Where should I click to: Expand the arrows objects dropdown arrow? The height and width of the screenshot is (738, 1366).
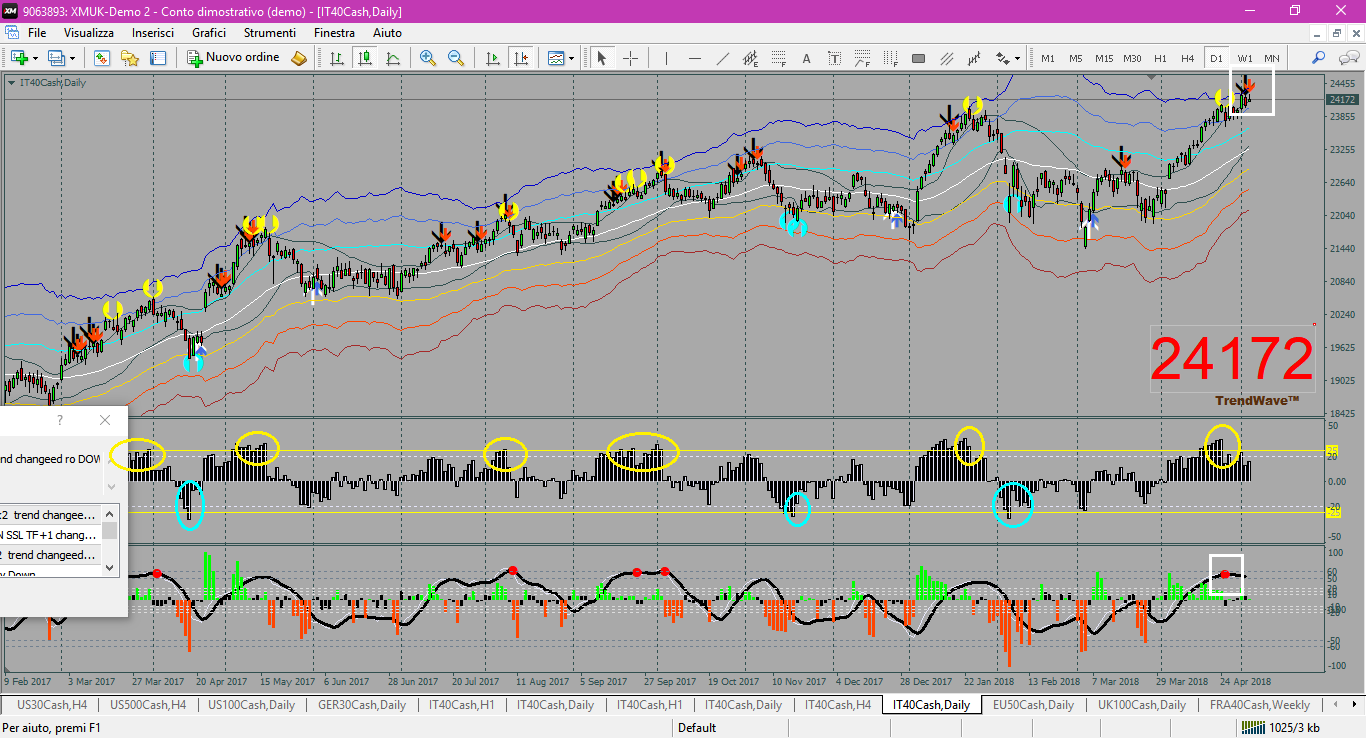tap(1018, 59)
